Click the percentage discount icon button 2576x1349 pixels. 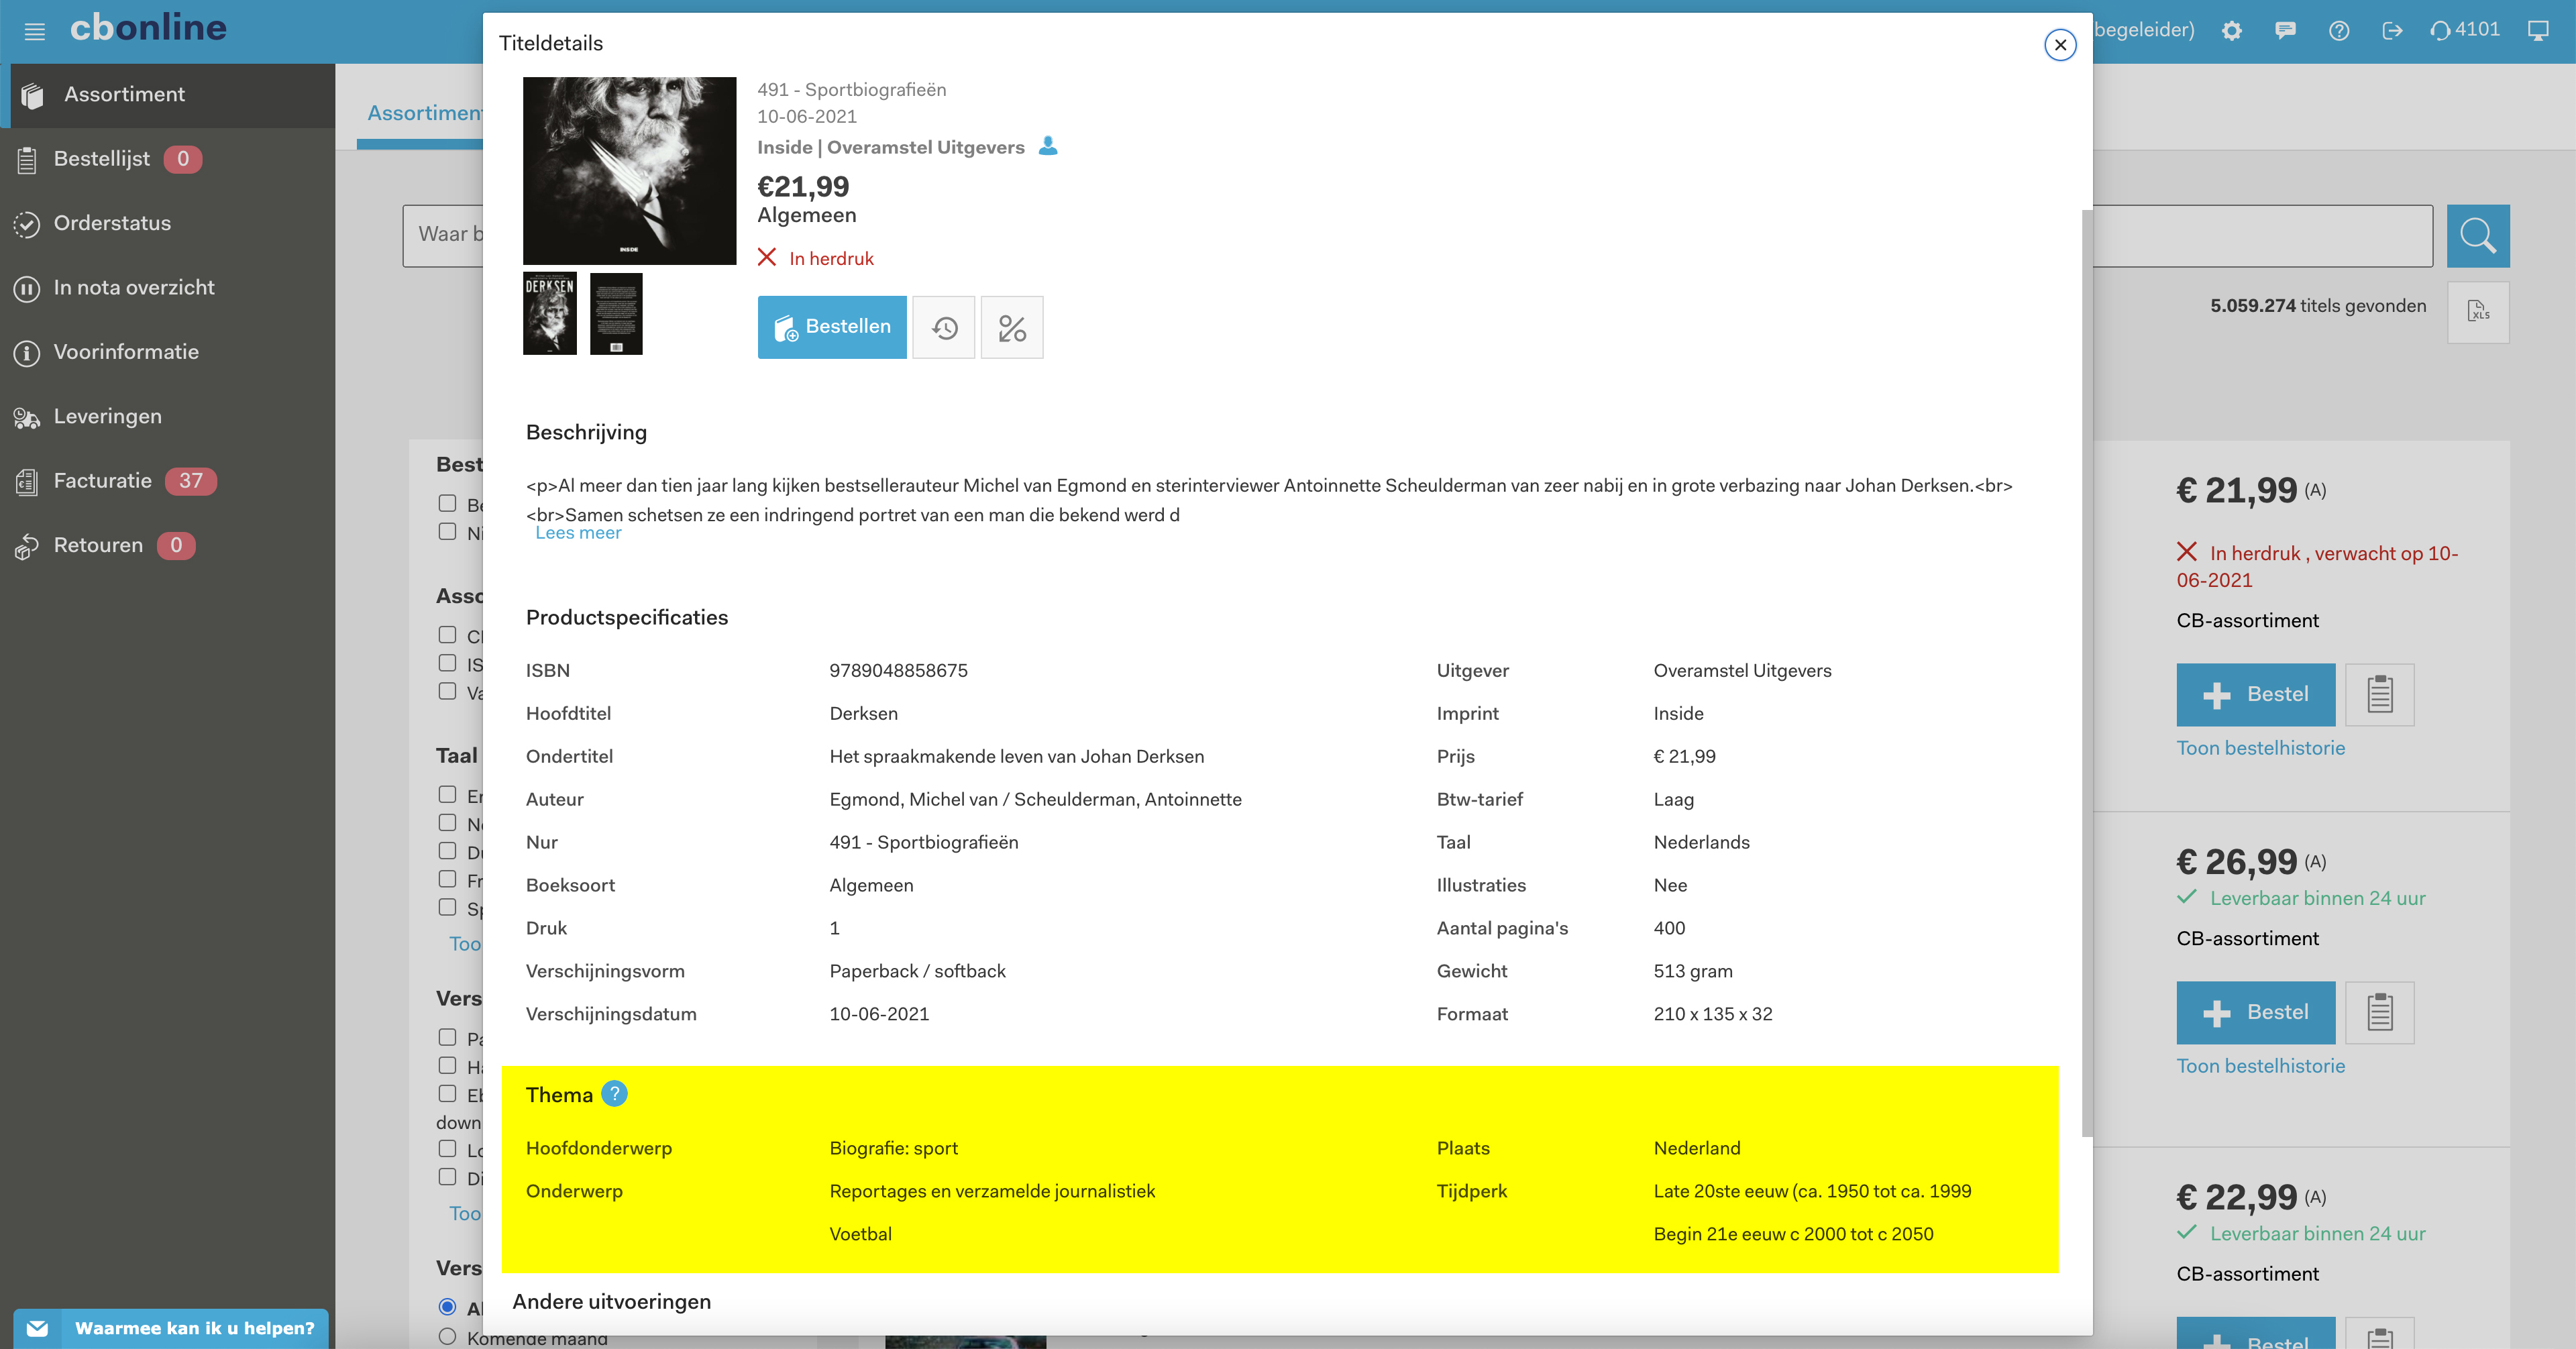click(x=1012, y=327)
